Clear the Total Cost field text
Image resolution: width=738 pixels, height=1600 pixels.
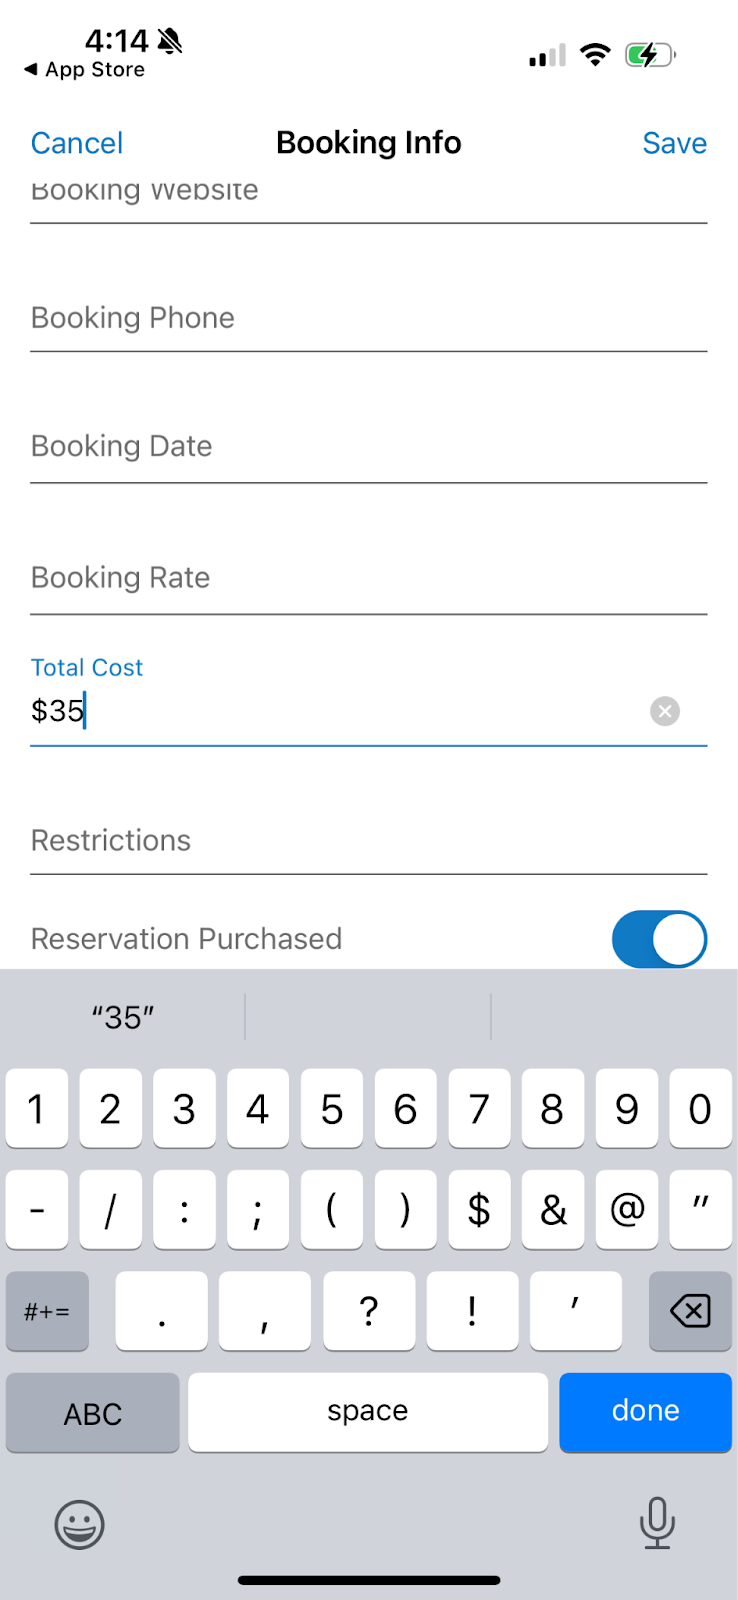(665, 711)
